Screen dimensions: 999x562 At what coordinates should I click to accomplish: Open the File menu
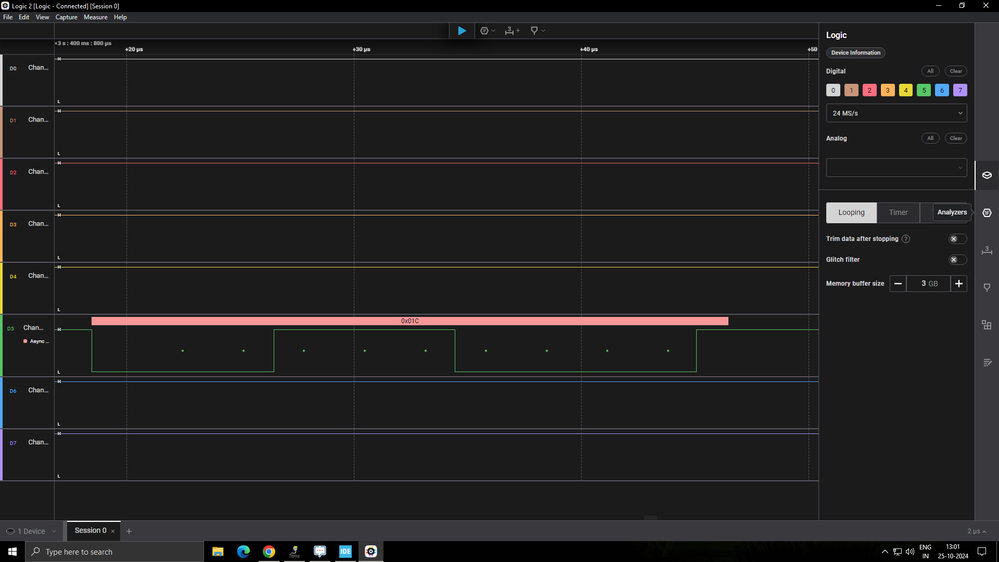8,17
